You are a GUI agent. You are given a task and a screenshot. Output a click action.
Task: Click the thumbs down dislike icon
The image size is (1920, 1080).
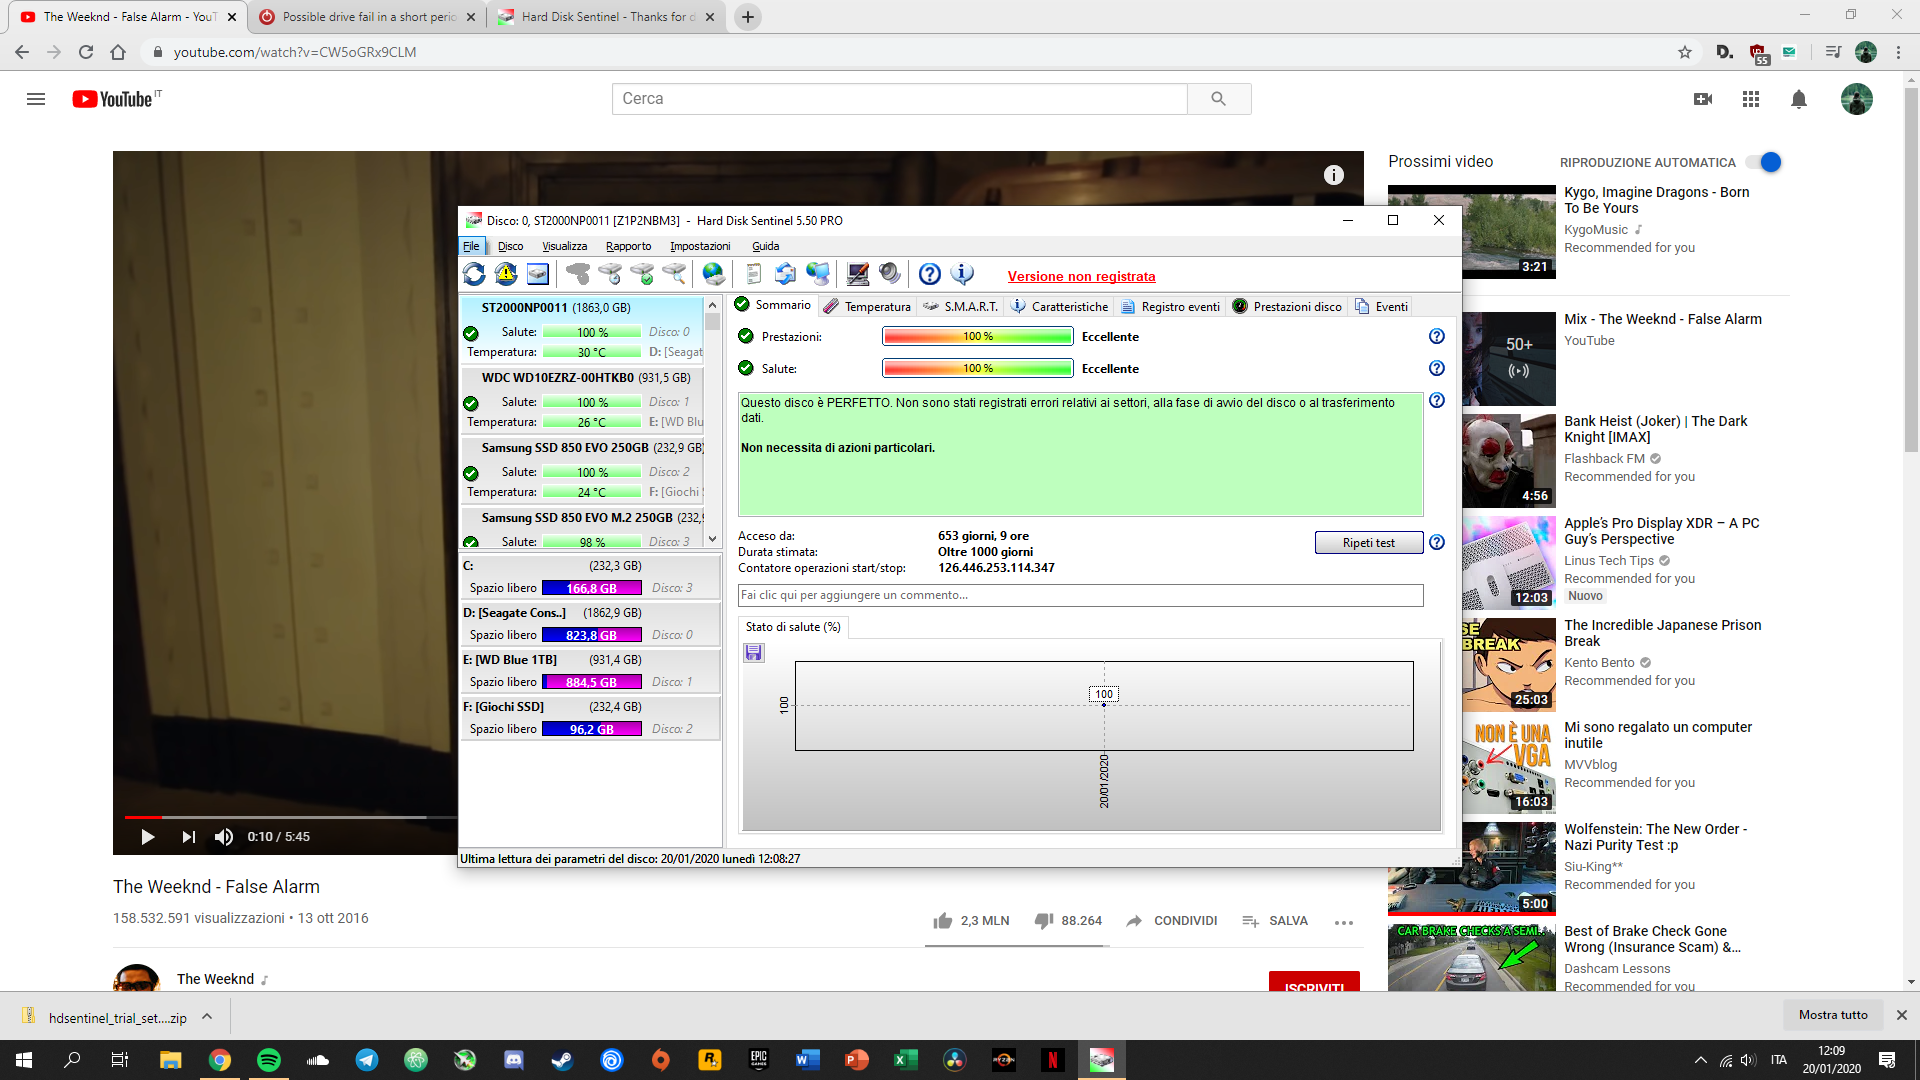click(1044, 921)
